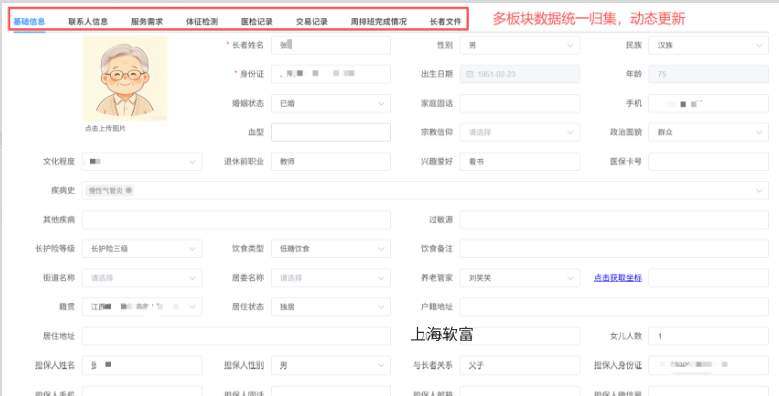Click the 过敏源 text field
Viewport: 779px width, 396px height.
614,220
